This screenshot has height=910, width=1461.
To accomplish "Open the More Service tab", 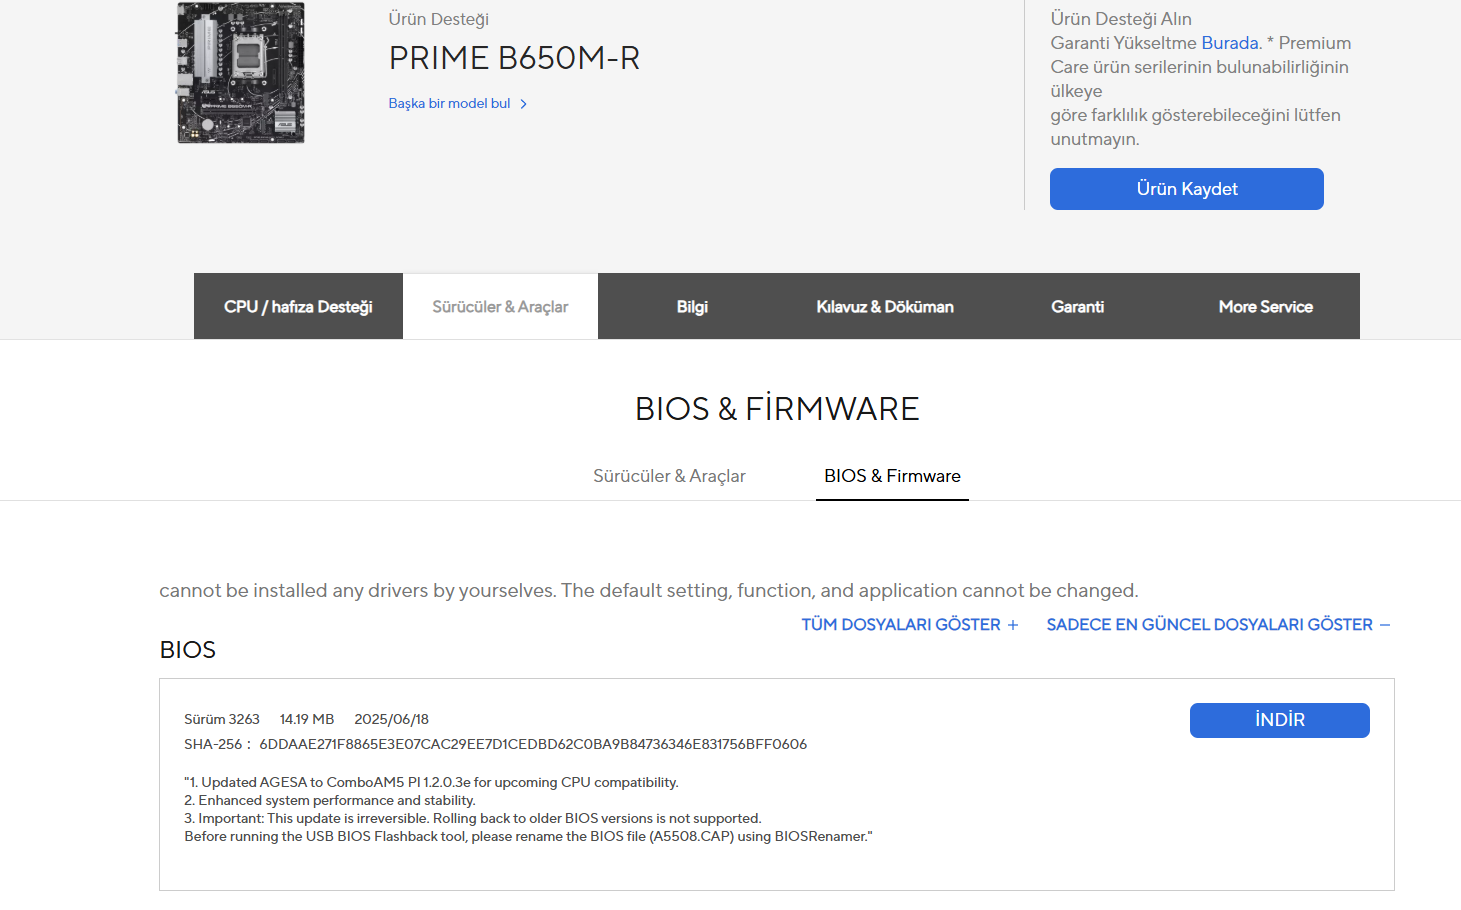I will [x=1265, y=306].
